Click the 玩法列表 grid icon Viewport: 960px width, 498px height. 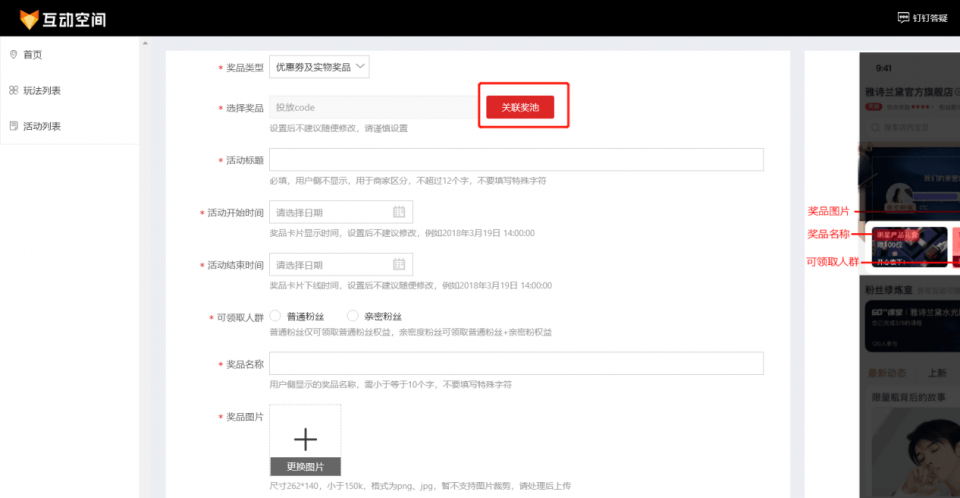(x=13, y=90)
